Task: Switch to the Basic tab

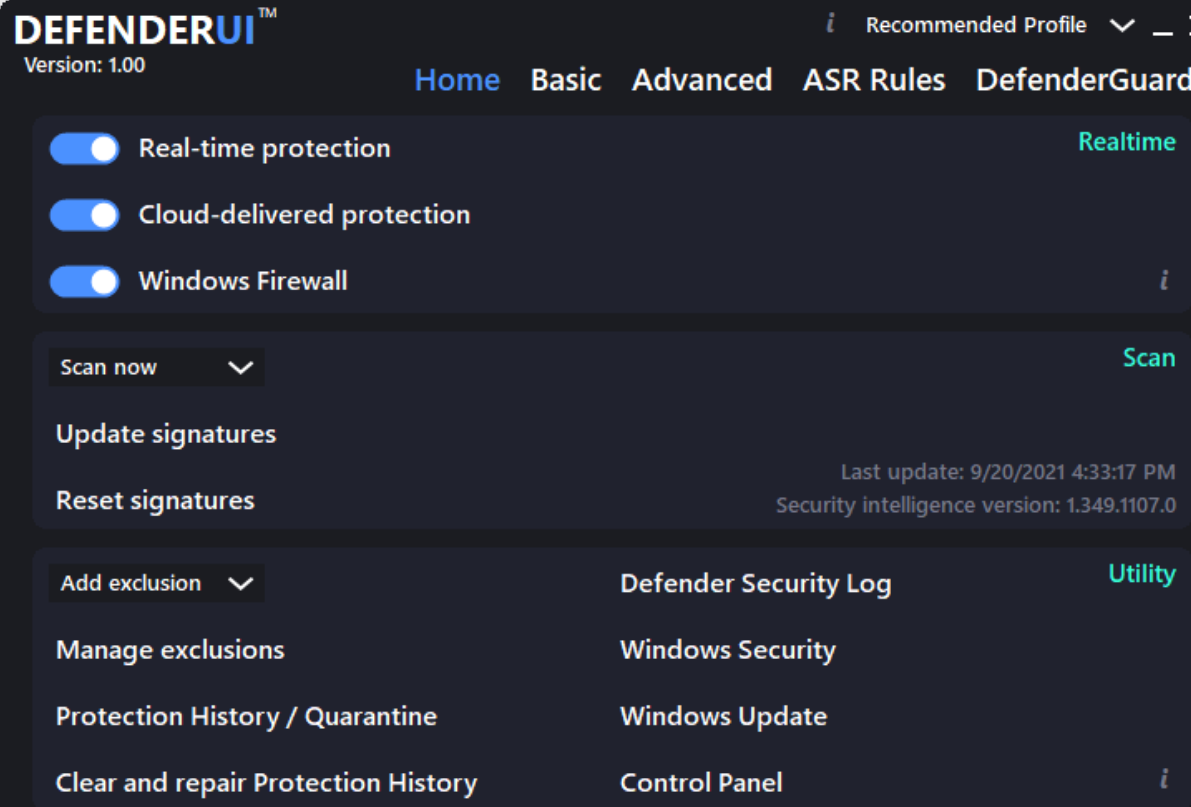Action: point(566,80)
